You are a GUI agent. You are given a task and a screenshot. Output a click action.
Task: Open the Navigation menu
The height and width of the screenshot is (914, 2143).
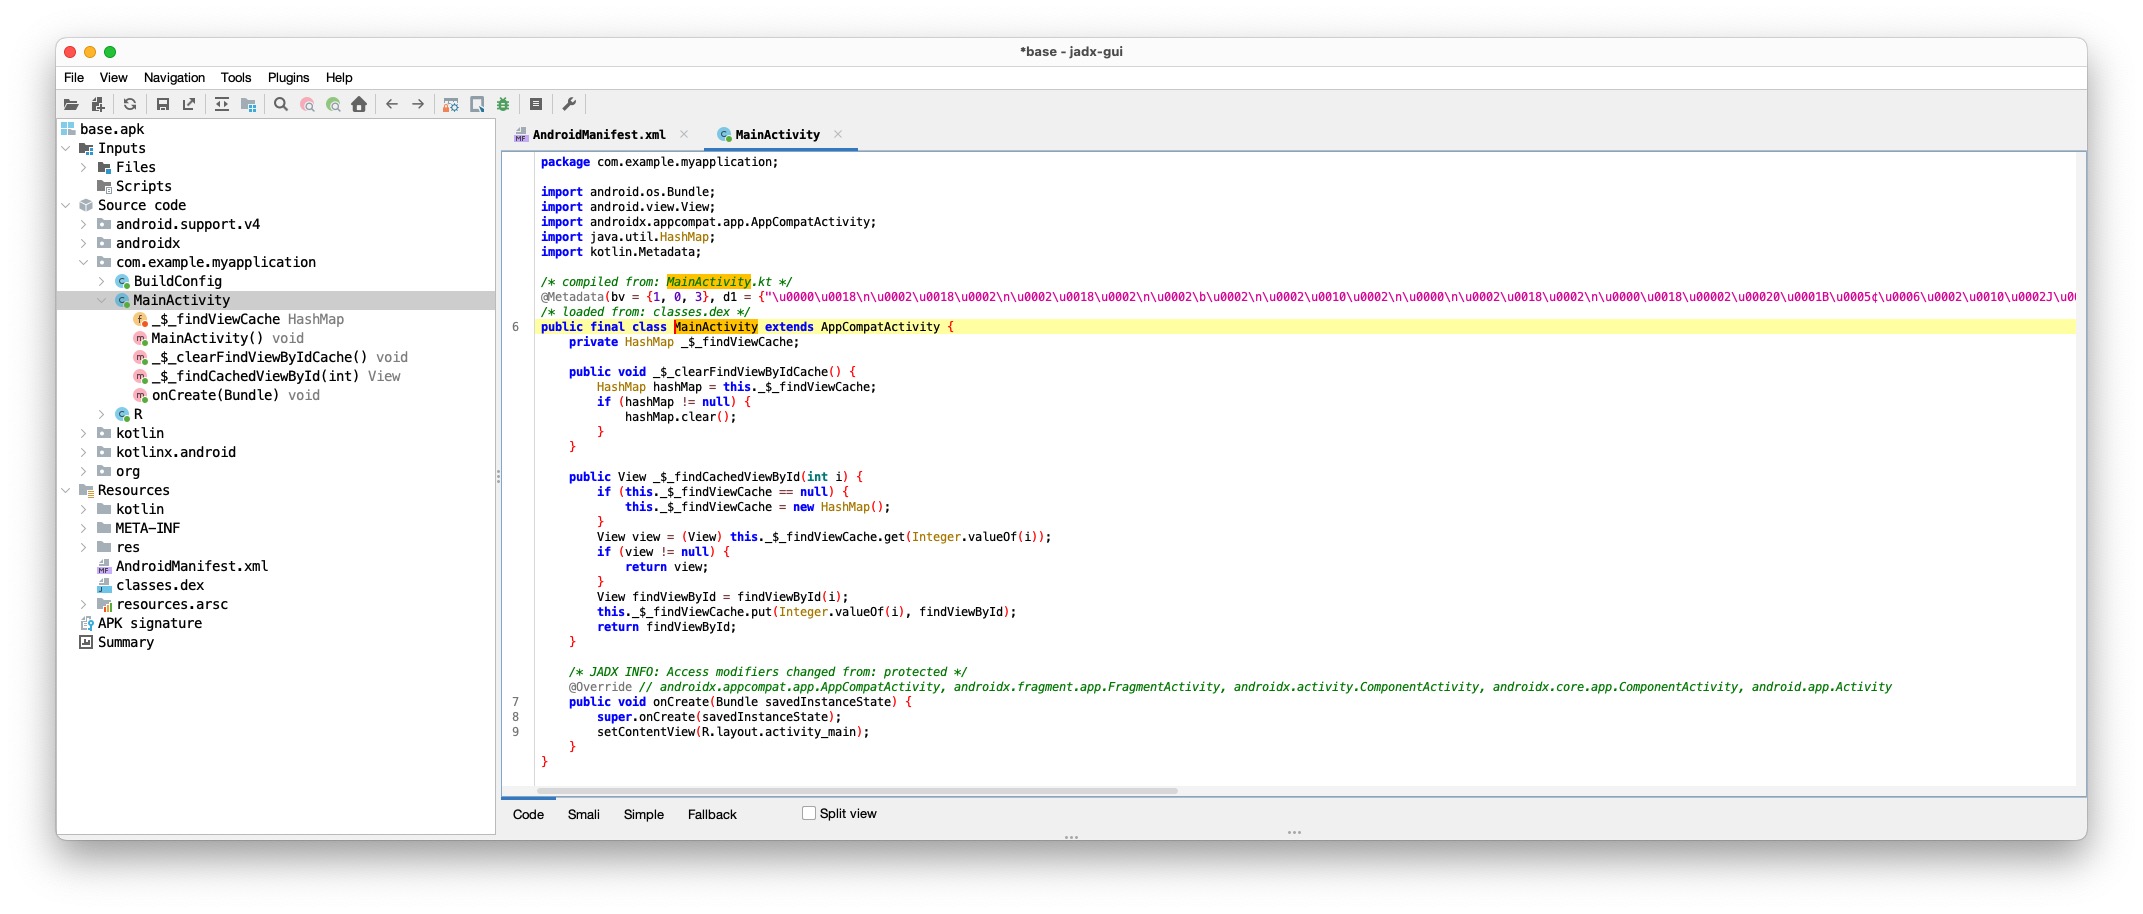(174, 77)
